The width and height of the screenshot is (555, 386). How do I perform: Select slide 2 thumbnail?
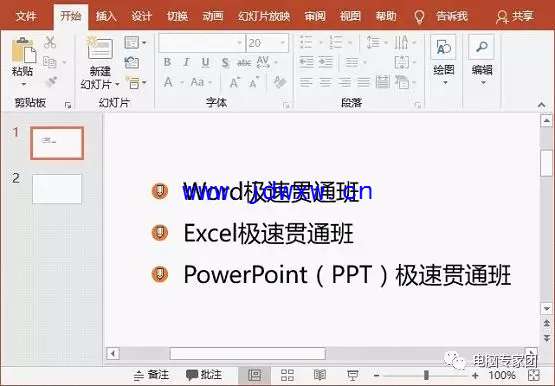coord(57,188)
